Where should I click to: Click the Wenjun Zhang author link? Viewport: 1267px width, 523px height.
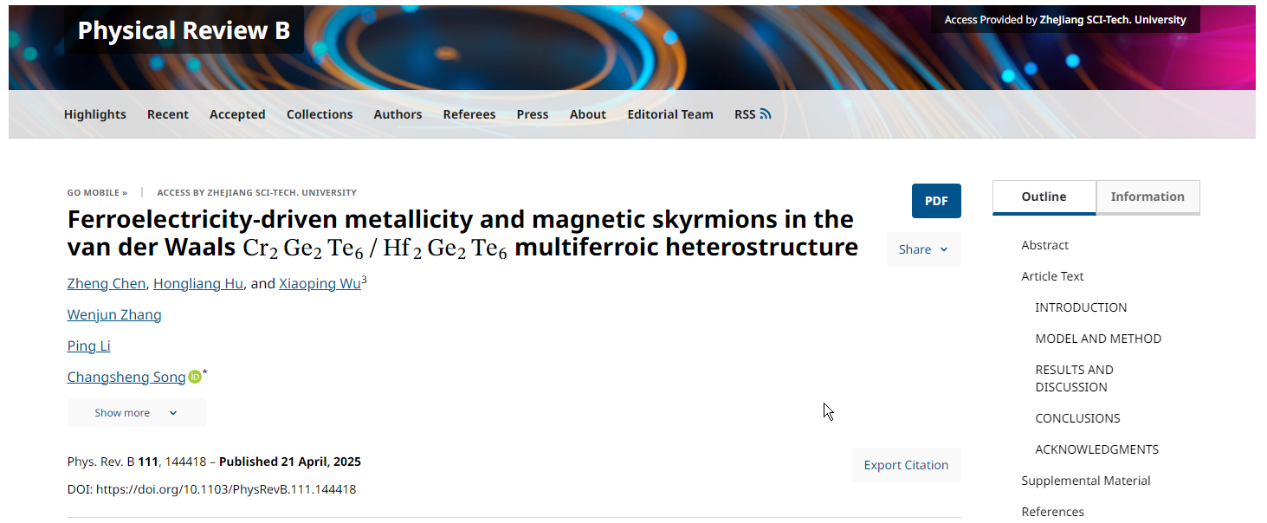[114, 315]
